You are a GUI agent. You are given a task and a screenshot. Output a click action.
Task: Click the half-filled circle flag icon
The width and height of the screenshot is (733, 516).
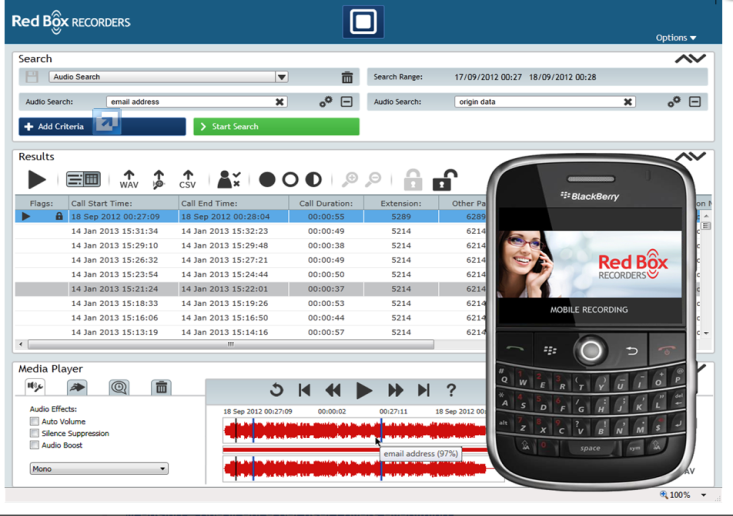[313, 179]
